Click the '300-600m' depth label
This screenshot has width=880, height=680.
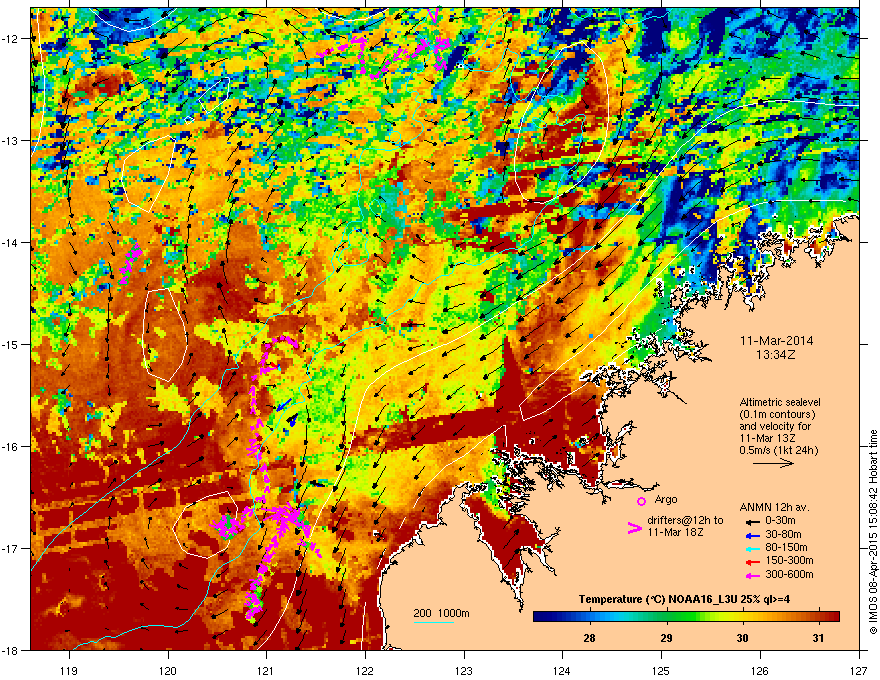tap(789, 574)
